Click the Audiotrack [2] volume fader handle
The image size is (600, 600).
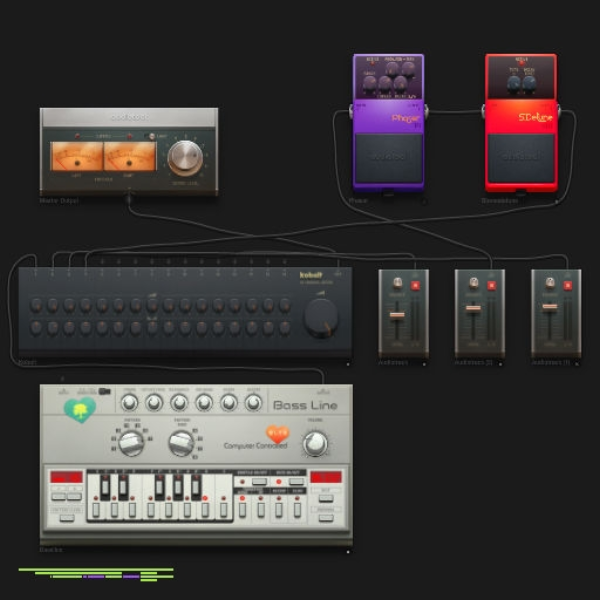click(x=473, y=308)
